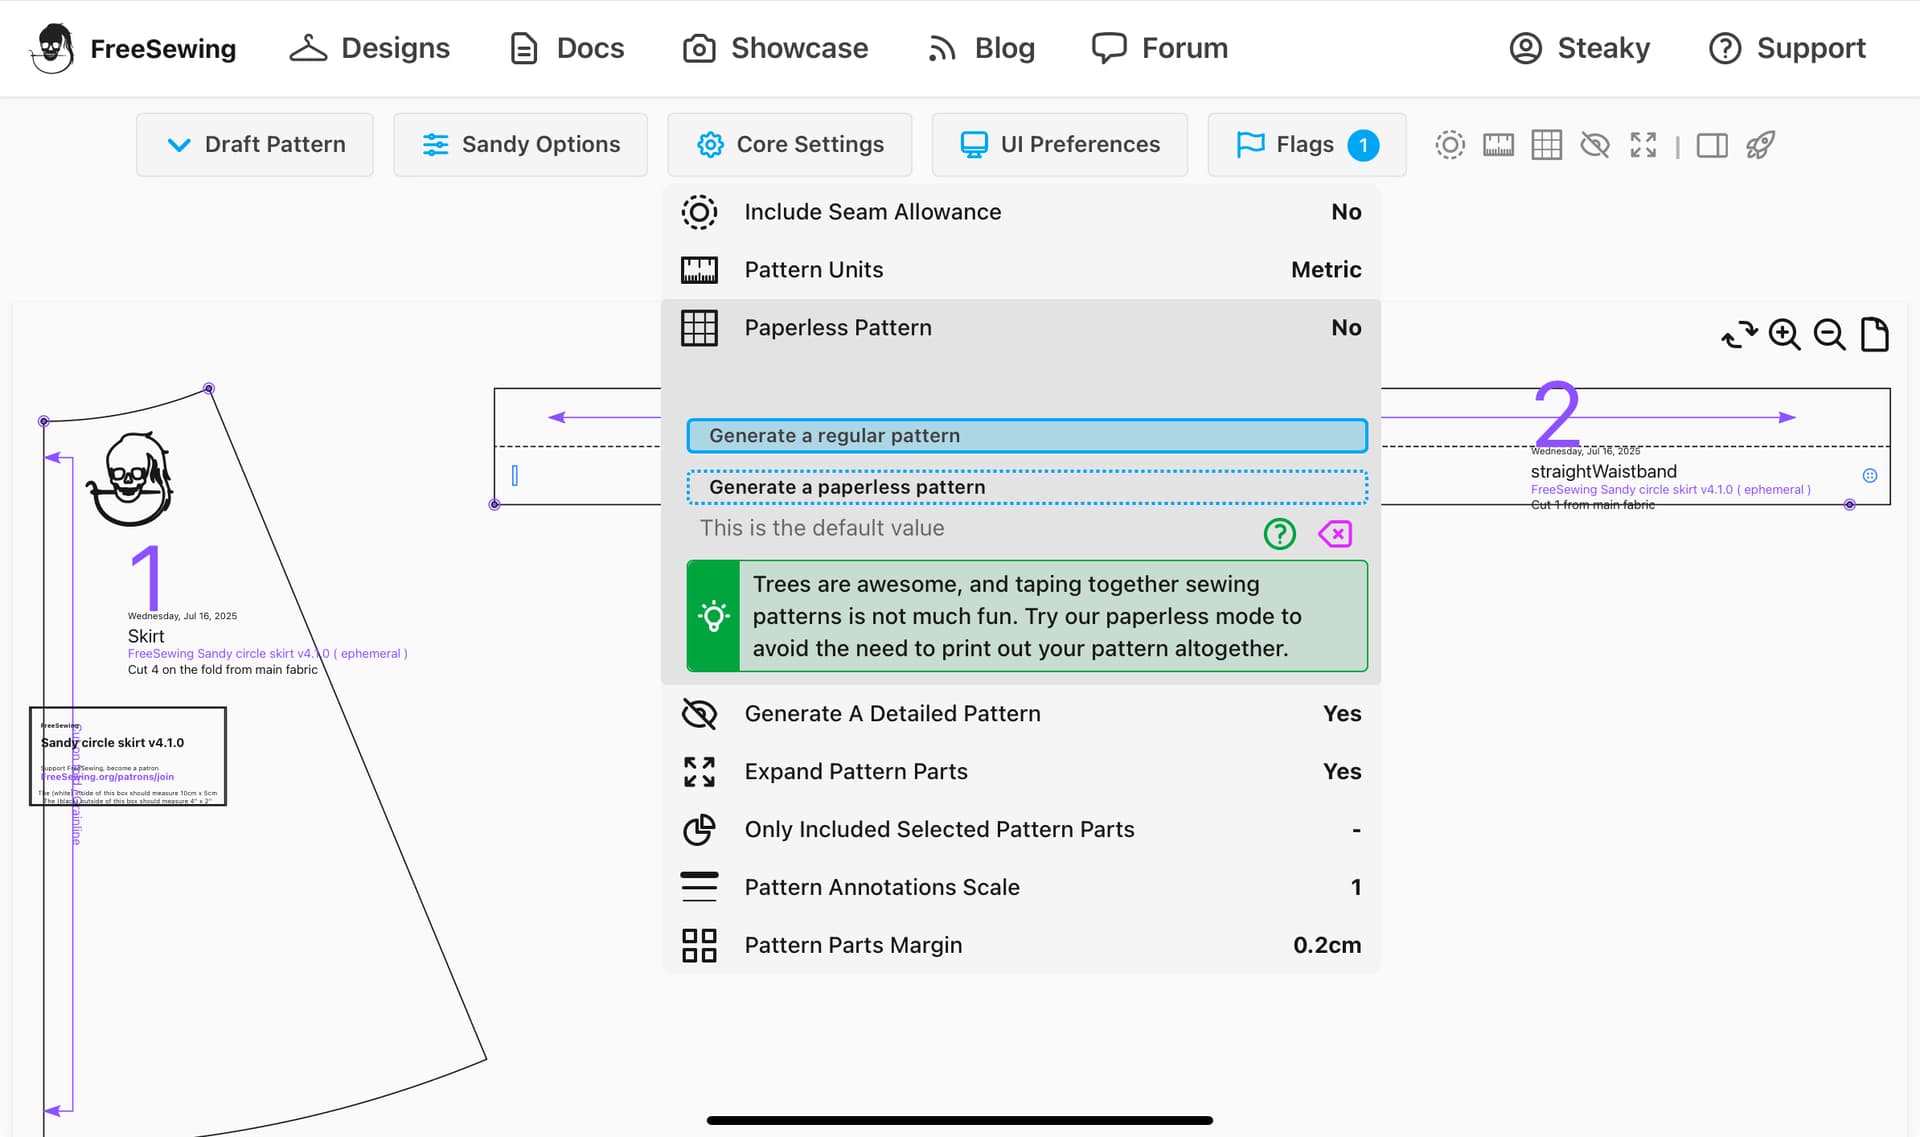Screen dimensions: 1920x1137
Task: Click the arrows icon beside Expand Pattern Parts
Action: pyautogui.click(x=699, y=772)
